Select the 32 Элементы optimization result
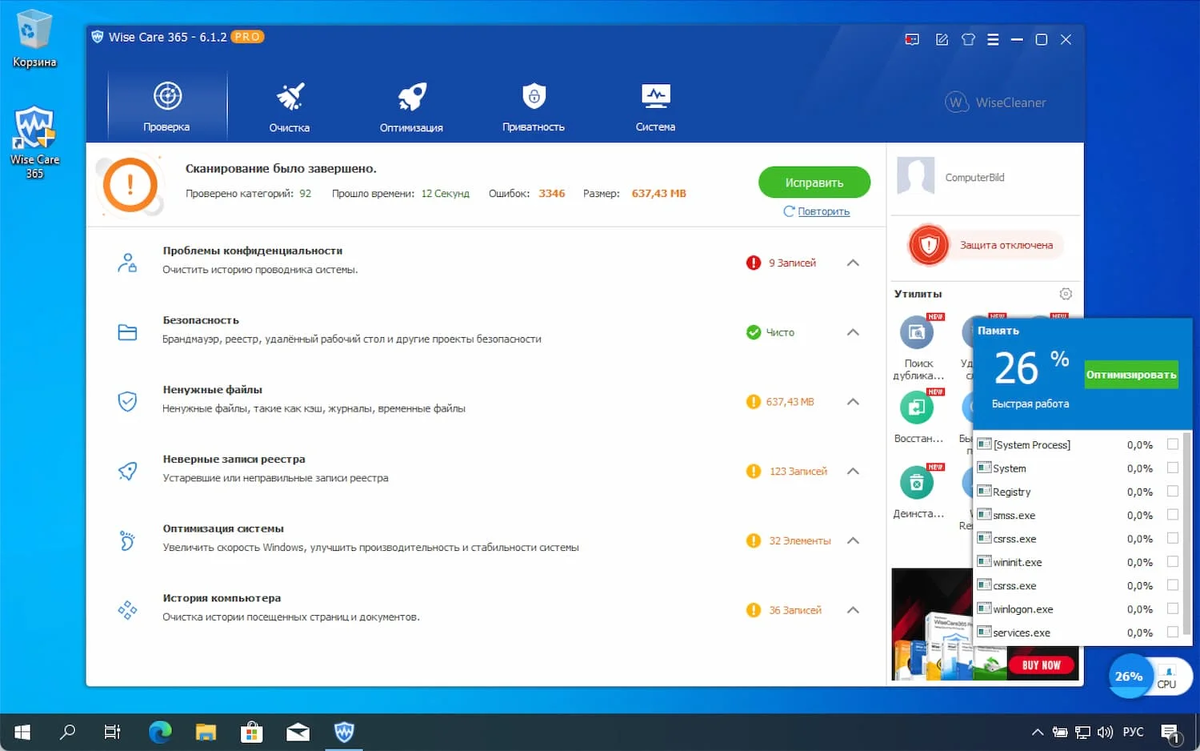Screen dimensions: 1200x751 pos(789,540)
